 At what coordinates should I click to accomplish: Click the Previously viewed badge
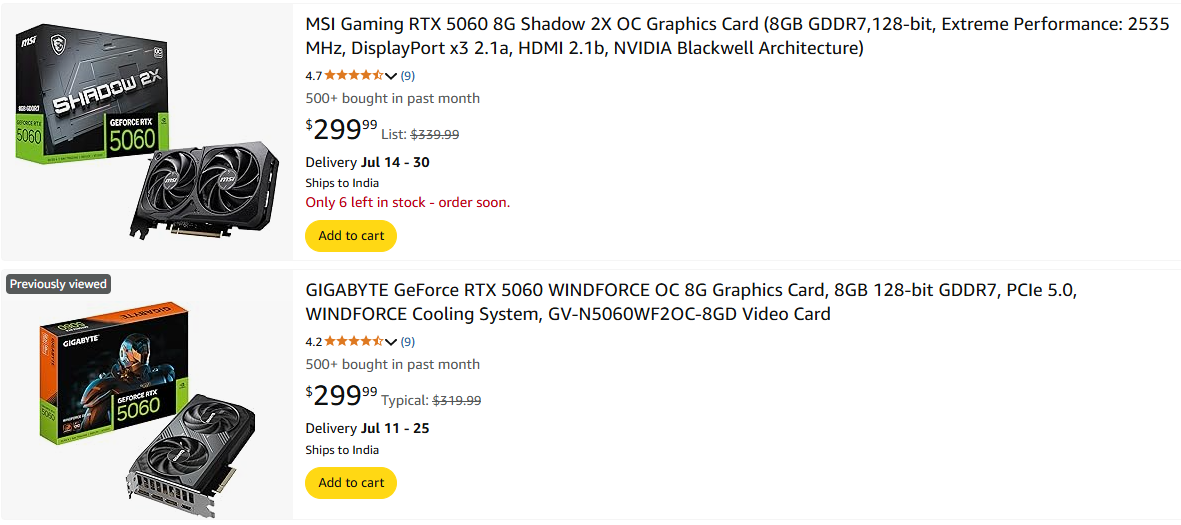[x=58, y=284]
